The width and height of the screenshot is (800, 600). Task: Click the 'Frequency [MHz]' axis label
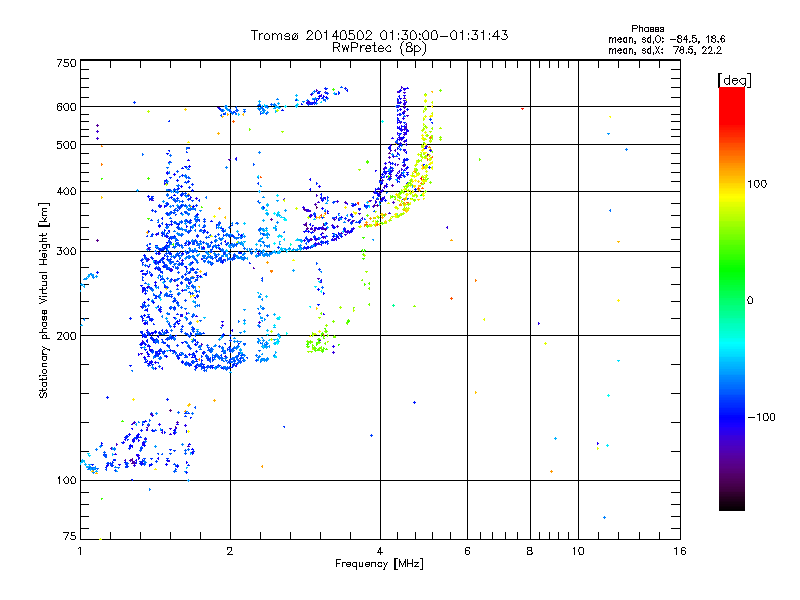(x=379, y=564)
